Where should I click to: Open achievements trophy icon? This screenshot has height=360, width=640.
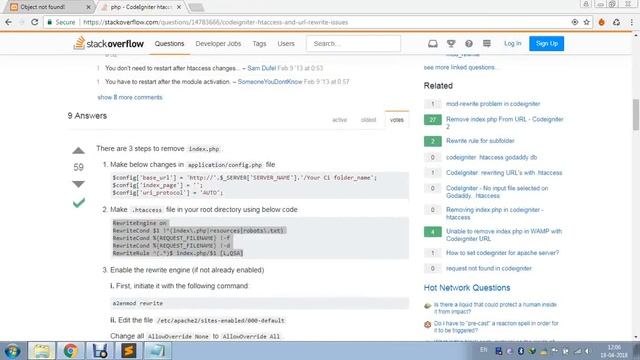(x=451, y=43)
